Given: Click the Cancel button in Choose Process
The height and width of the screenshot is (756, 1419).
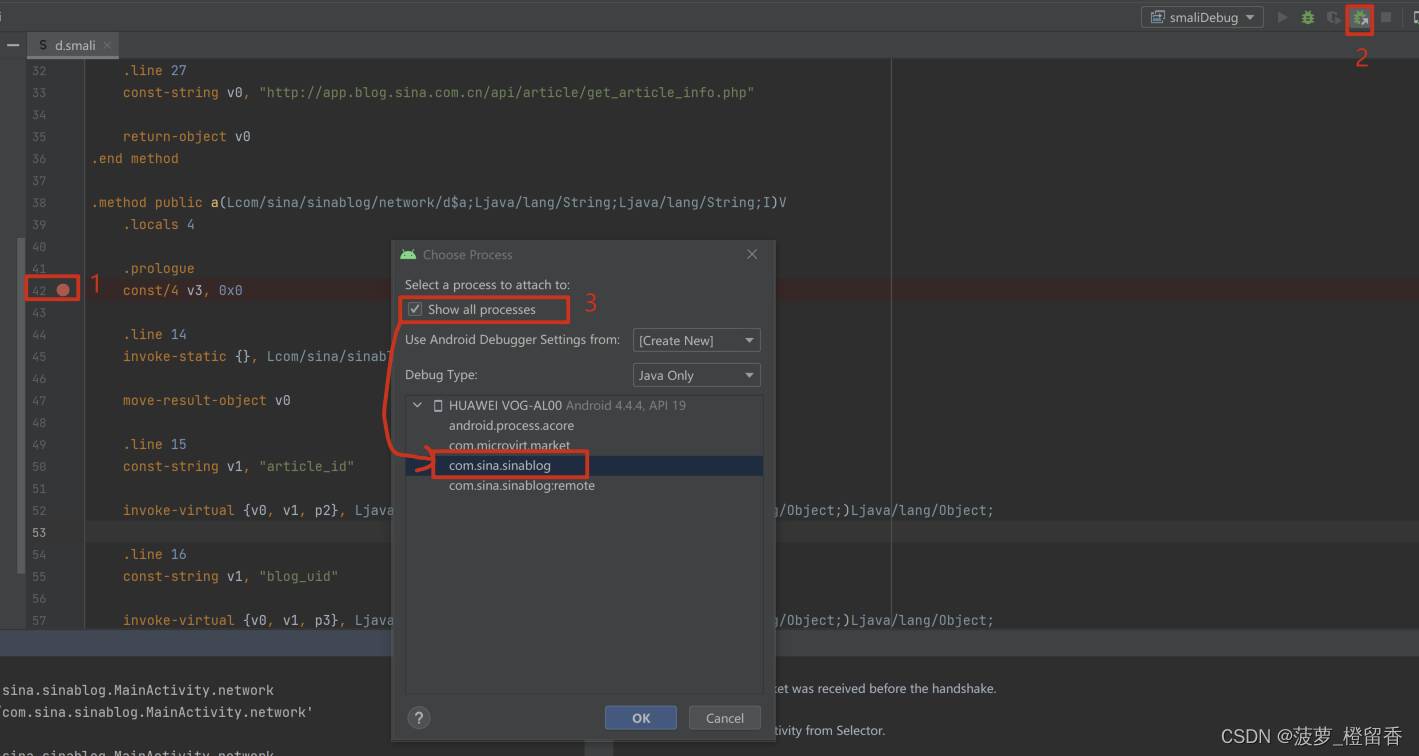Looking at the screenshot, I should click(724, 718).
